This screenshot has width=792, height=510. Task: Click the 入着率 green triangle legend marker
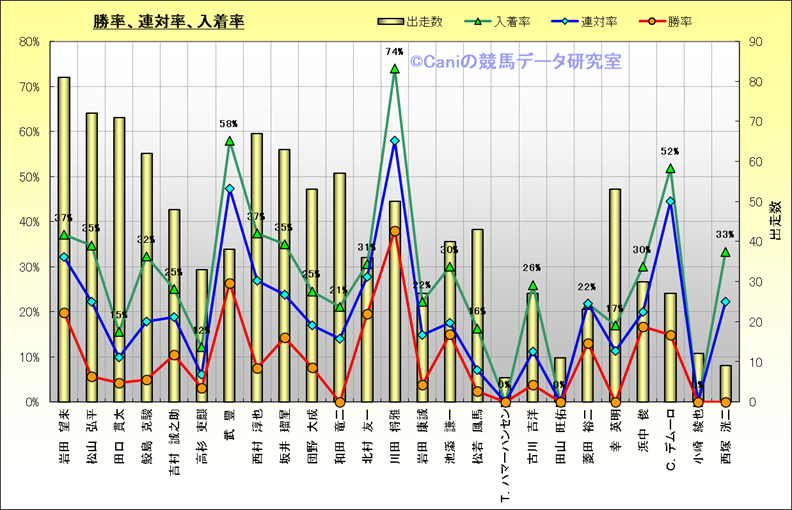pos(471,20)
